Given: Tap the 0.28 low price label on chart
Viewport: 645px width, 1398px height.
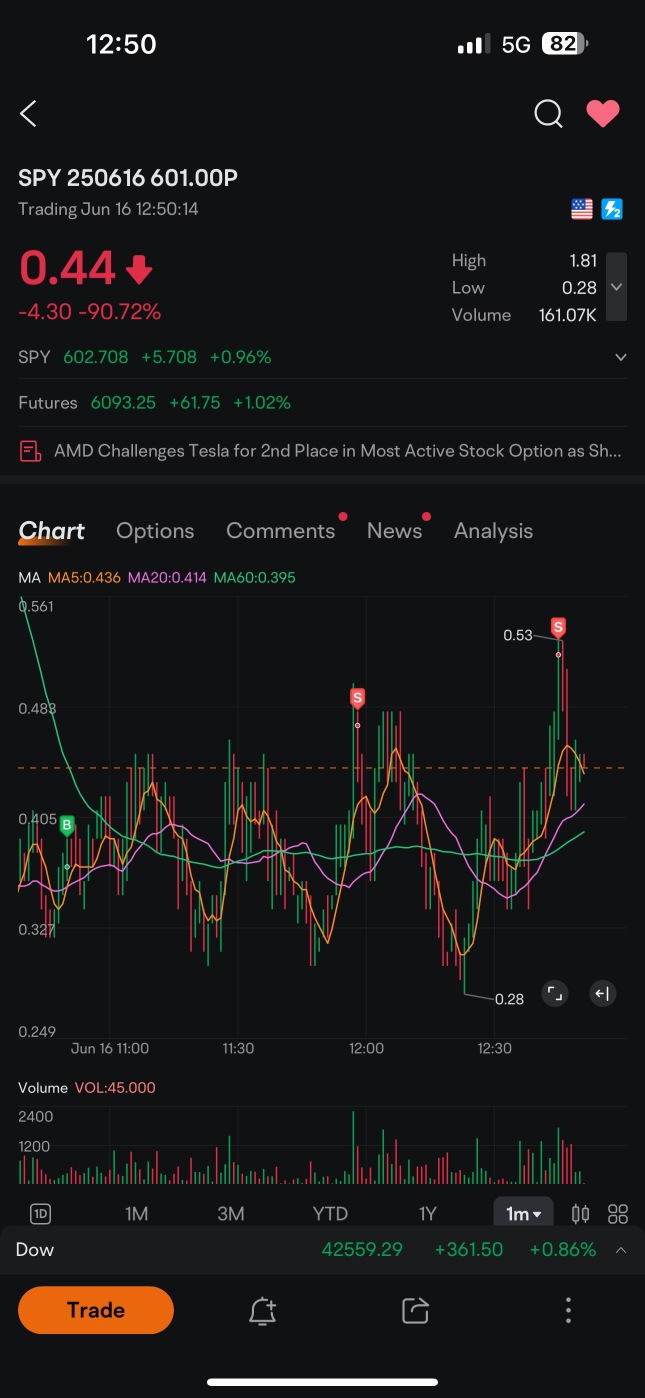Looking at the screenshot, I should tap(509, 998).
